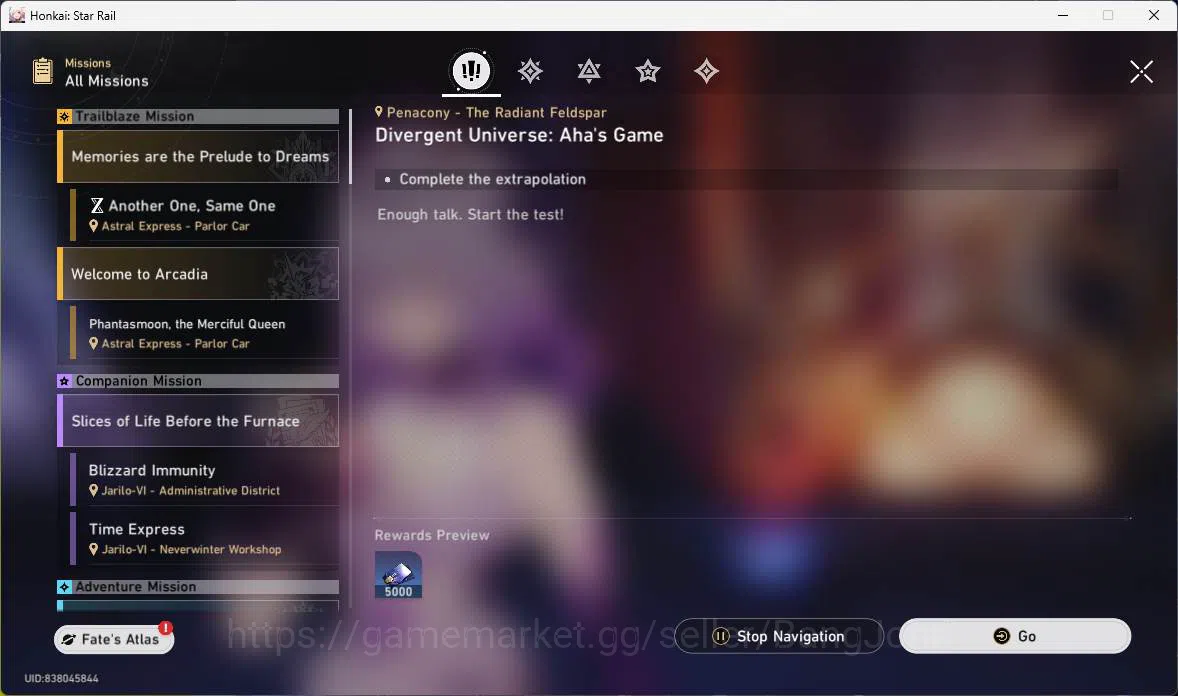Screen dimensions: 1178x696
Task: Click the hourglass icon on Another One, Same One
Action: coord(97,206)
